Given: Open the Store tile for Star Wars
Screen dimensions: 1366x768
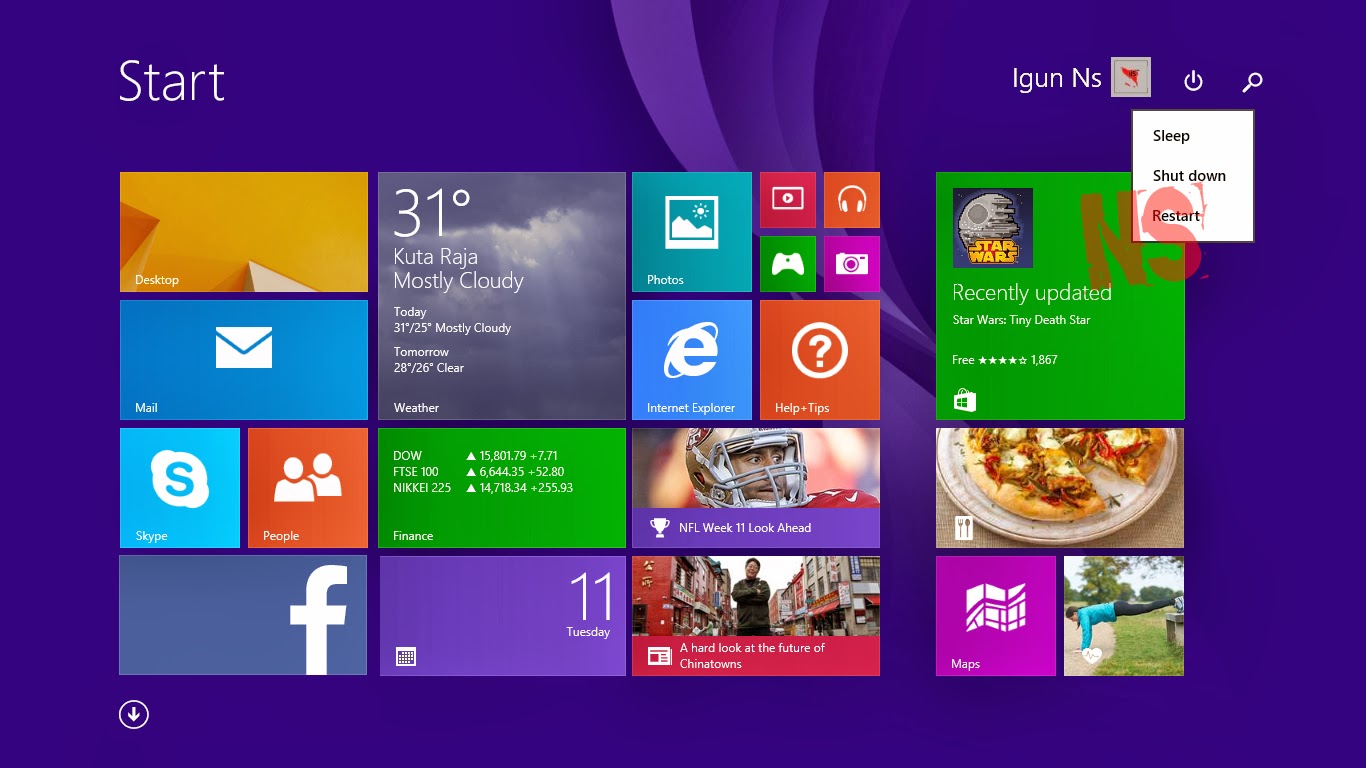Looking at the screenshot, I should click(1060, 296).
